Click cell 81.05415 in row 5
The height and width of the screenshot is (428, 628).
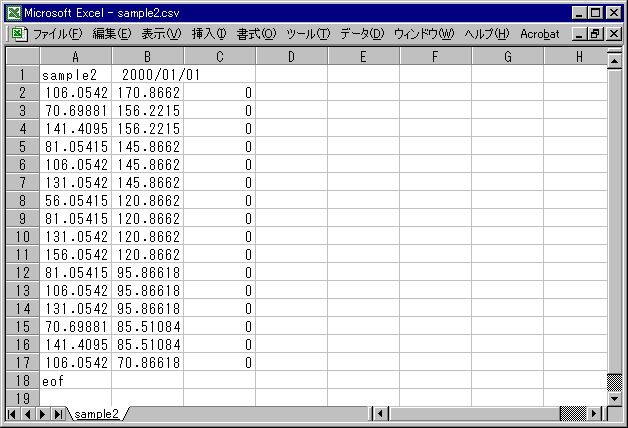(75, 147)
